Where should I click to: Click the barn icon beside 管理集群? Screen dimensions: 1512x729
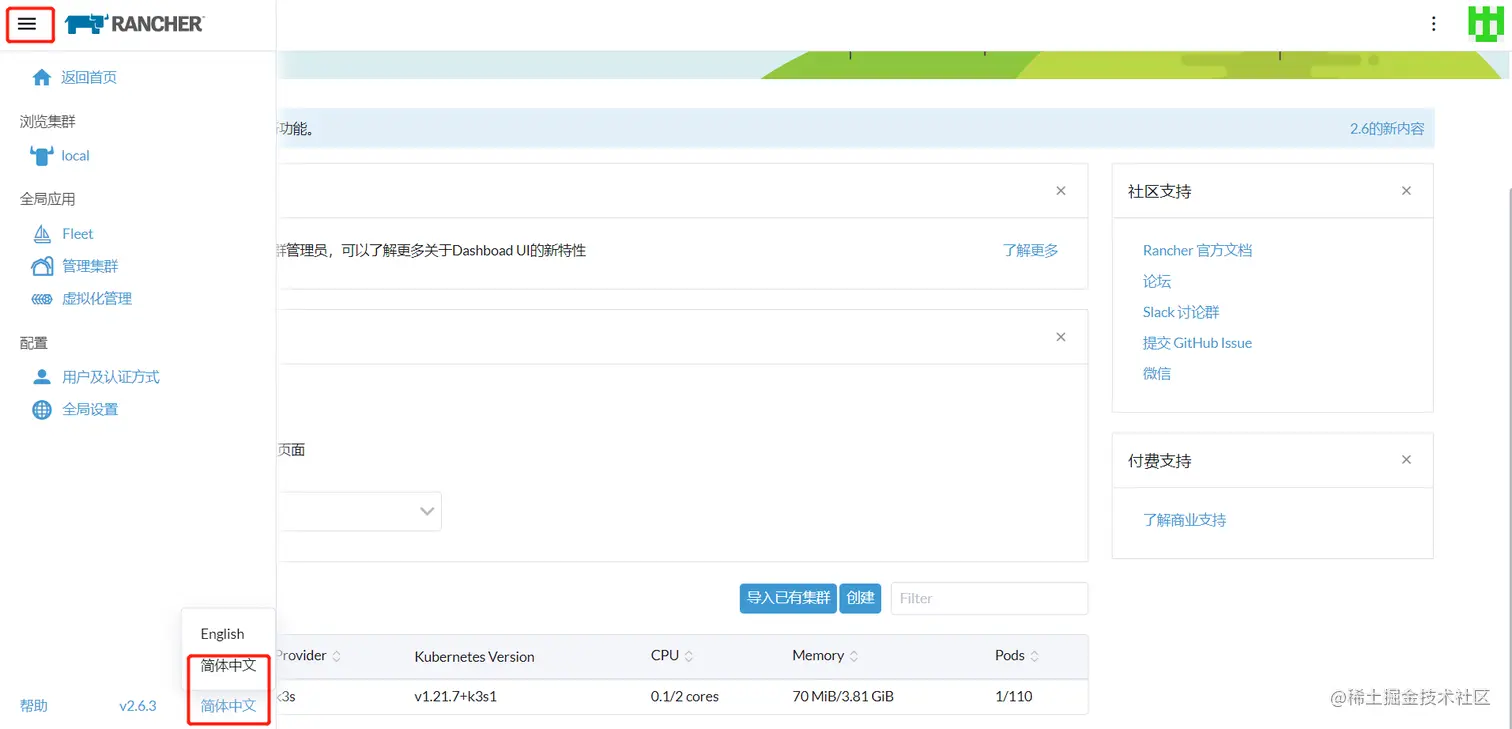42,266
